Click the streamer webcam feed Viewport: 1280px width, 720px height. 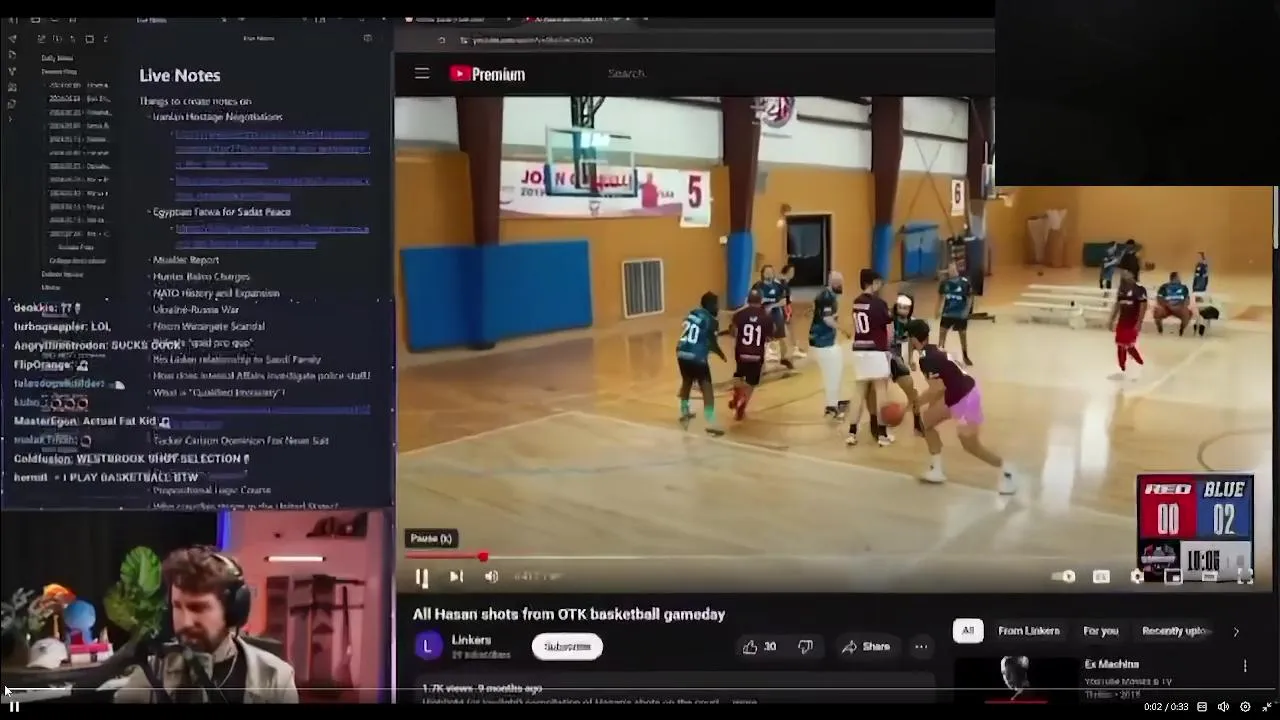pyautogui.click(x=197, y=607)
